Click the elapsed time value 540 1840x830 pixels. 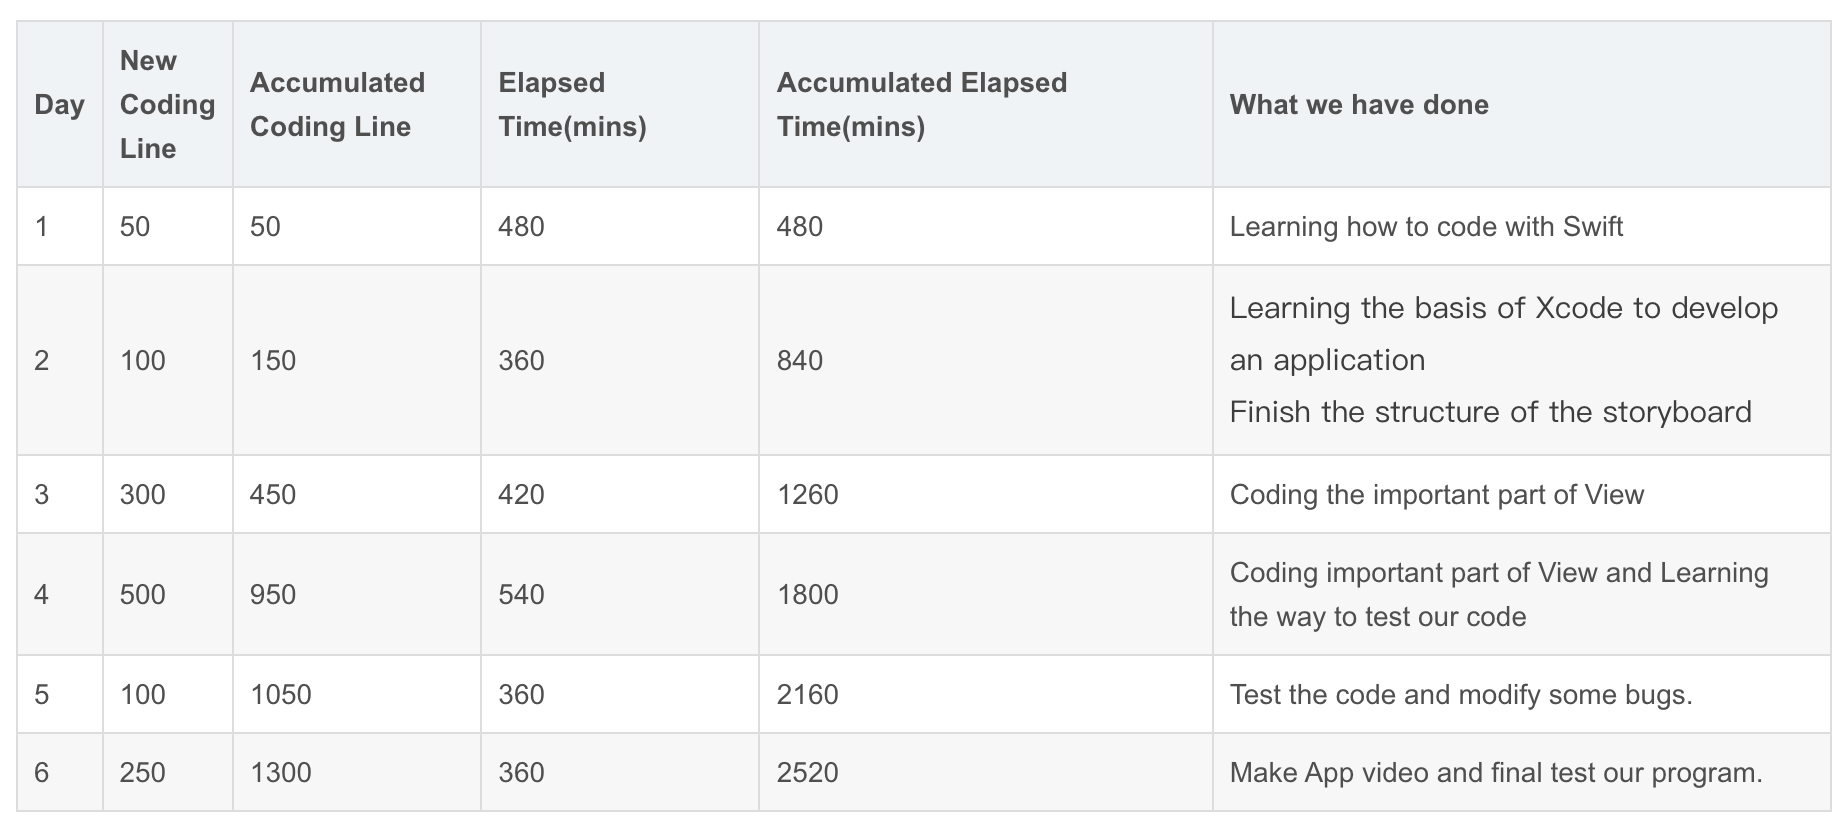click(521, 595)
